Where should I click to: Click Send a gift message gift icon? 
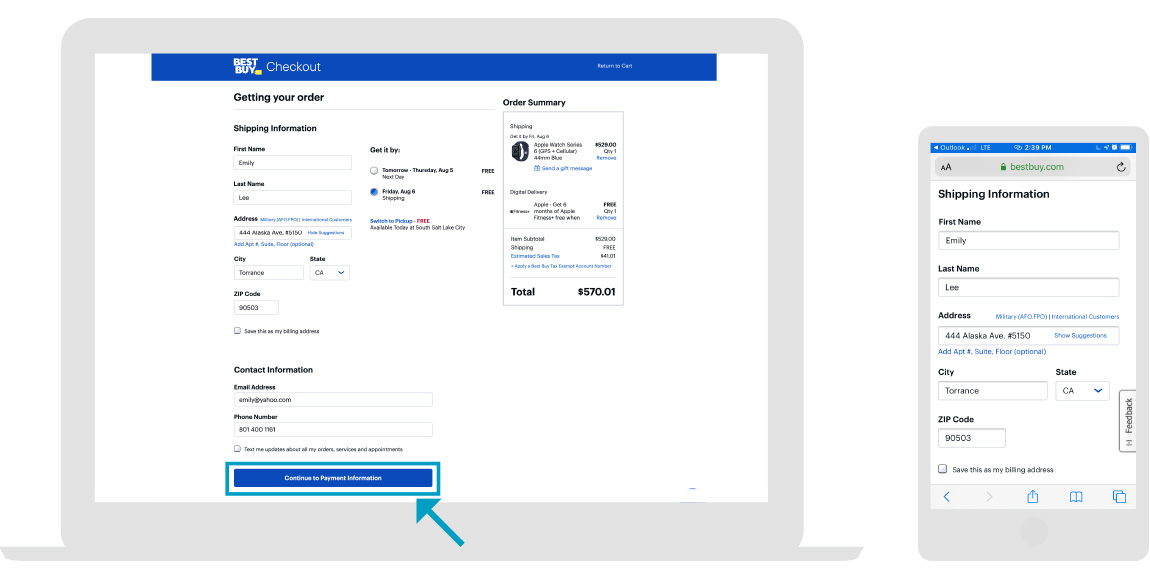click(538, 168)
